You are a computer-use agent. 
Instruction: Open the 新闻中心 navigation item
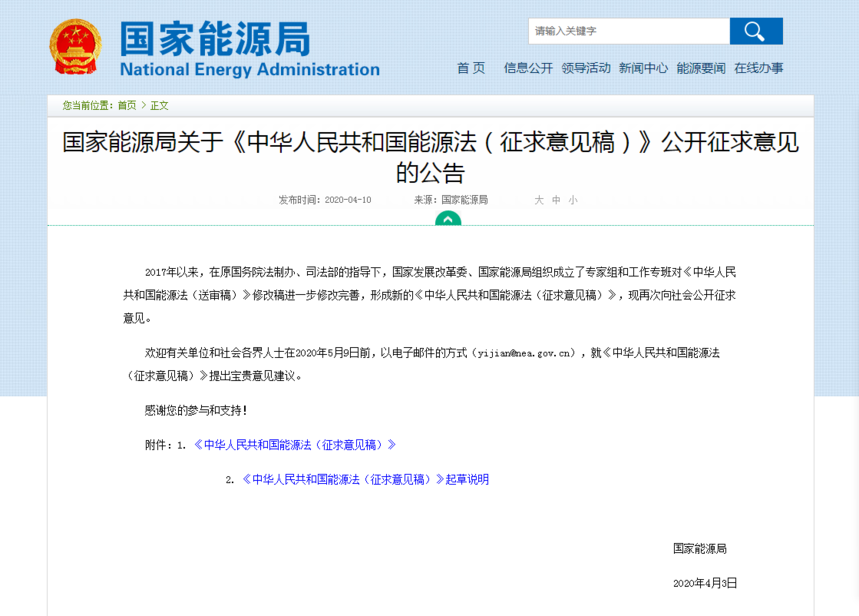(643, 68)
